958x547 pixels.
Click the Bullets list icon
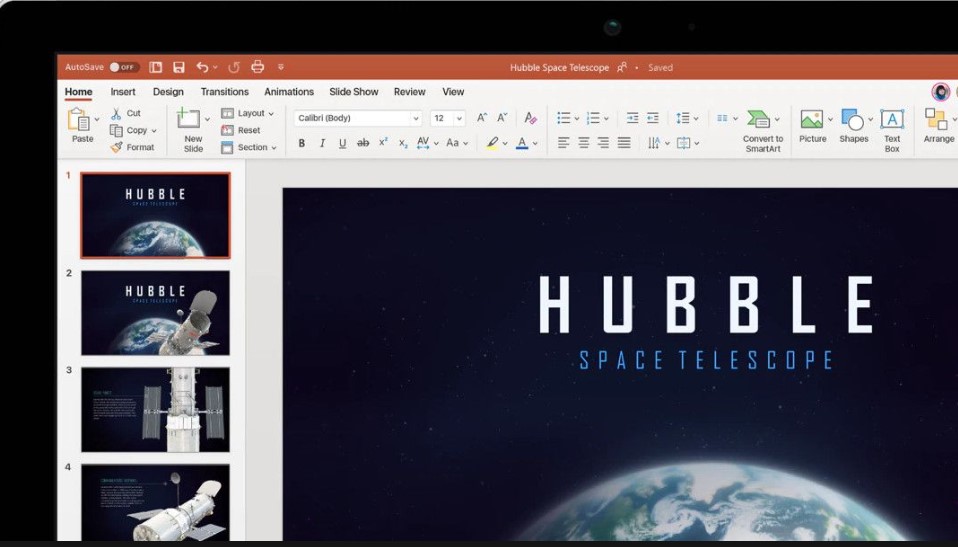[564, 118]
